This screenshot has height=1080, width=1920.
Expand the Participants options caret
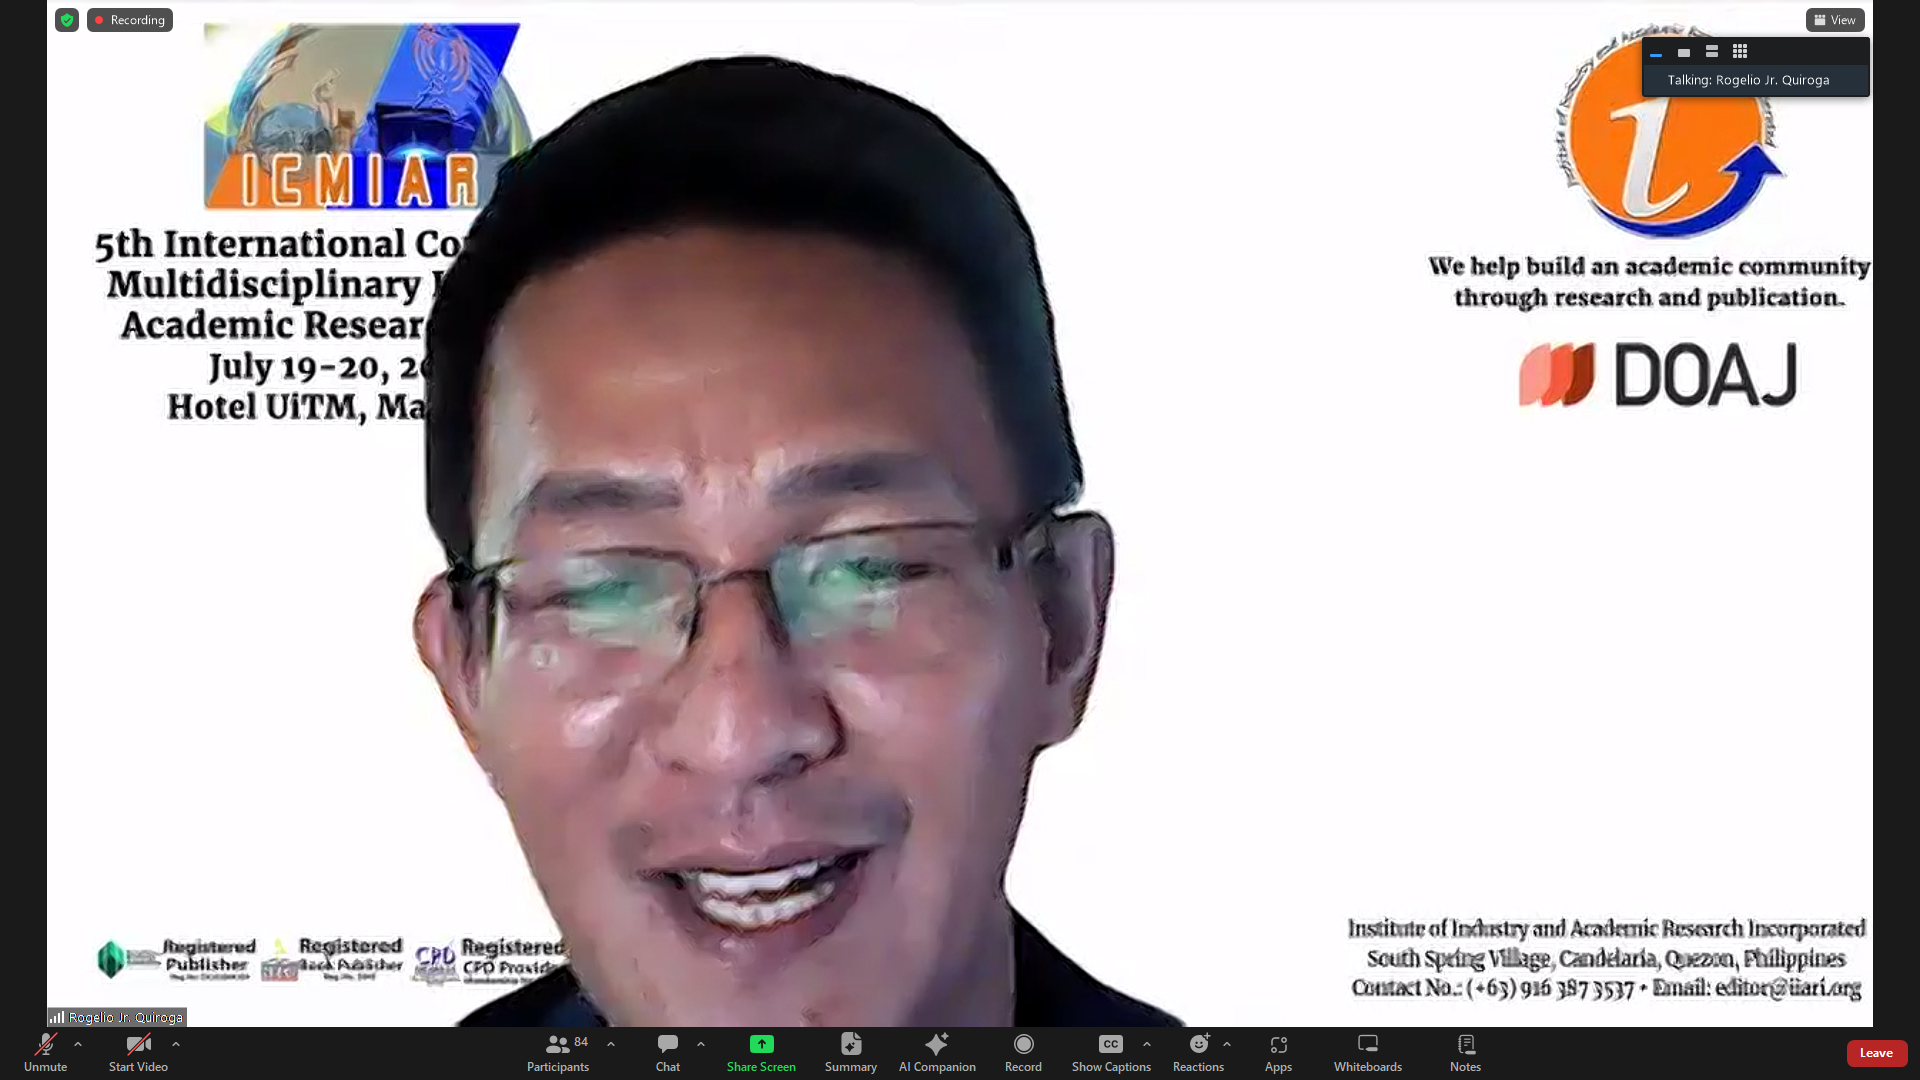click(x=611, y=1044)
